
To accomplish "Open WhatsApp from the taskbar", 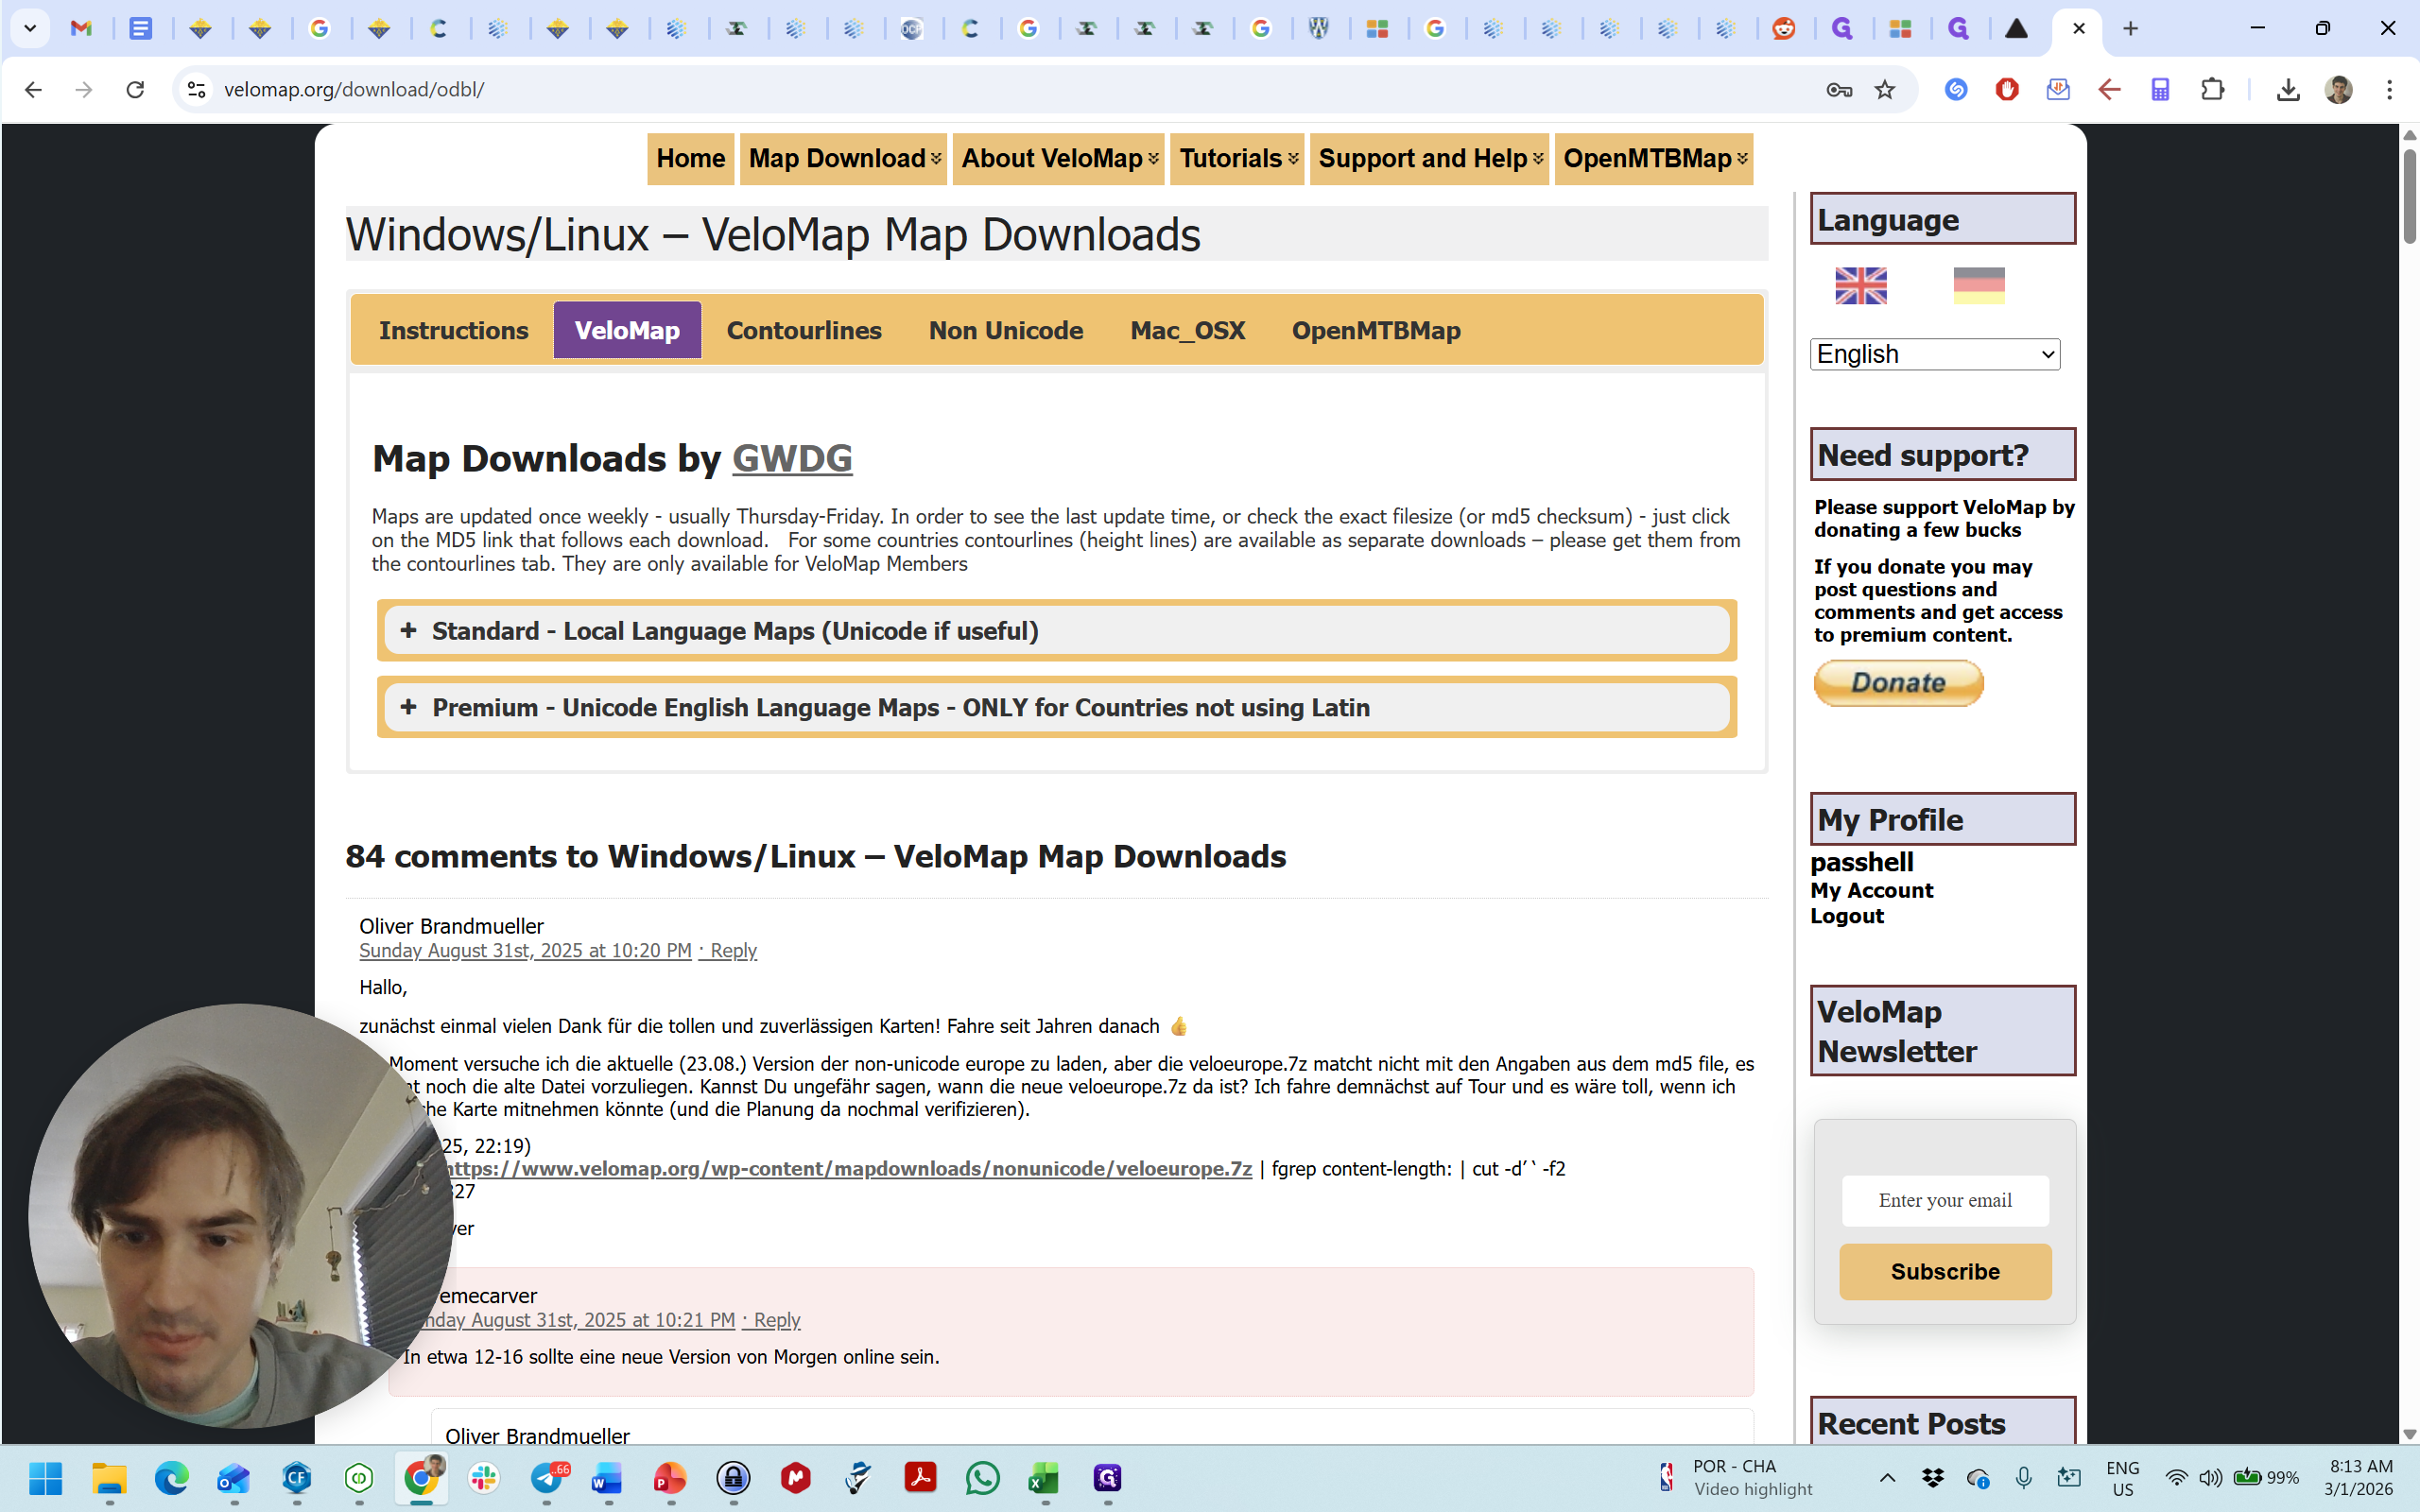I will tap(982, 1478).
